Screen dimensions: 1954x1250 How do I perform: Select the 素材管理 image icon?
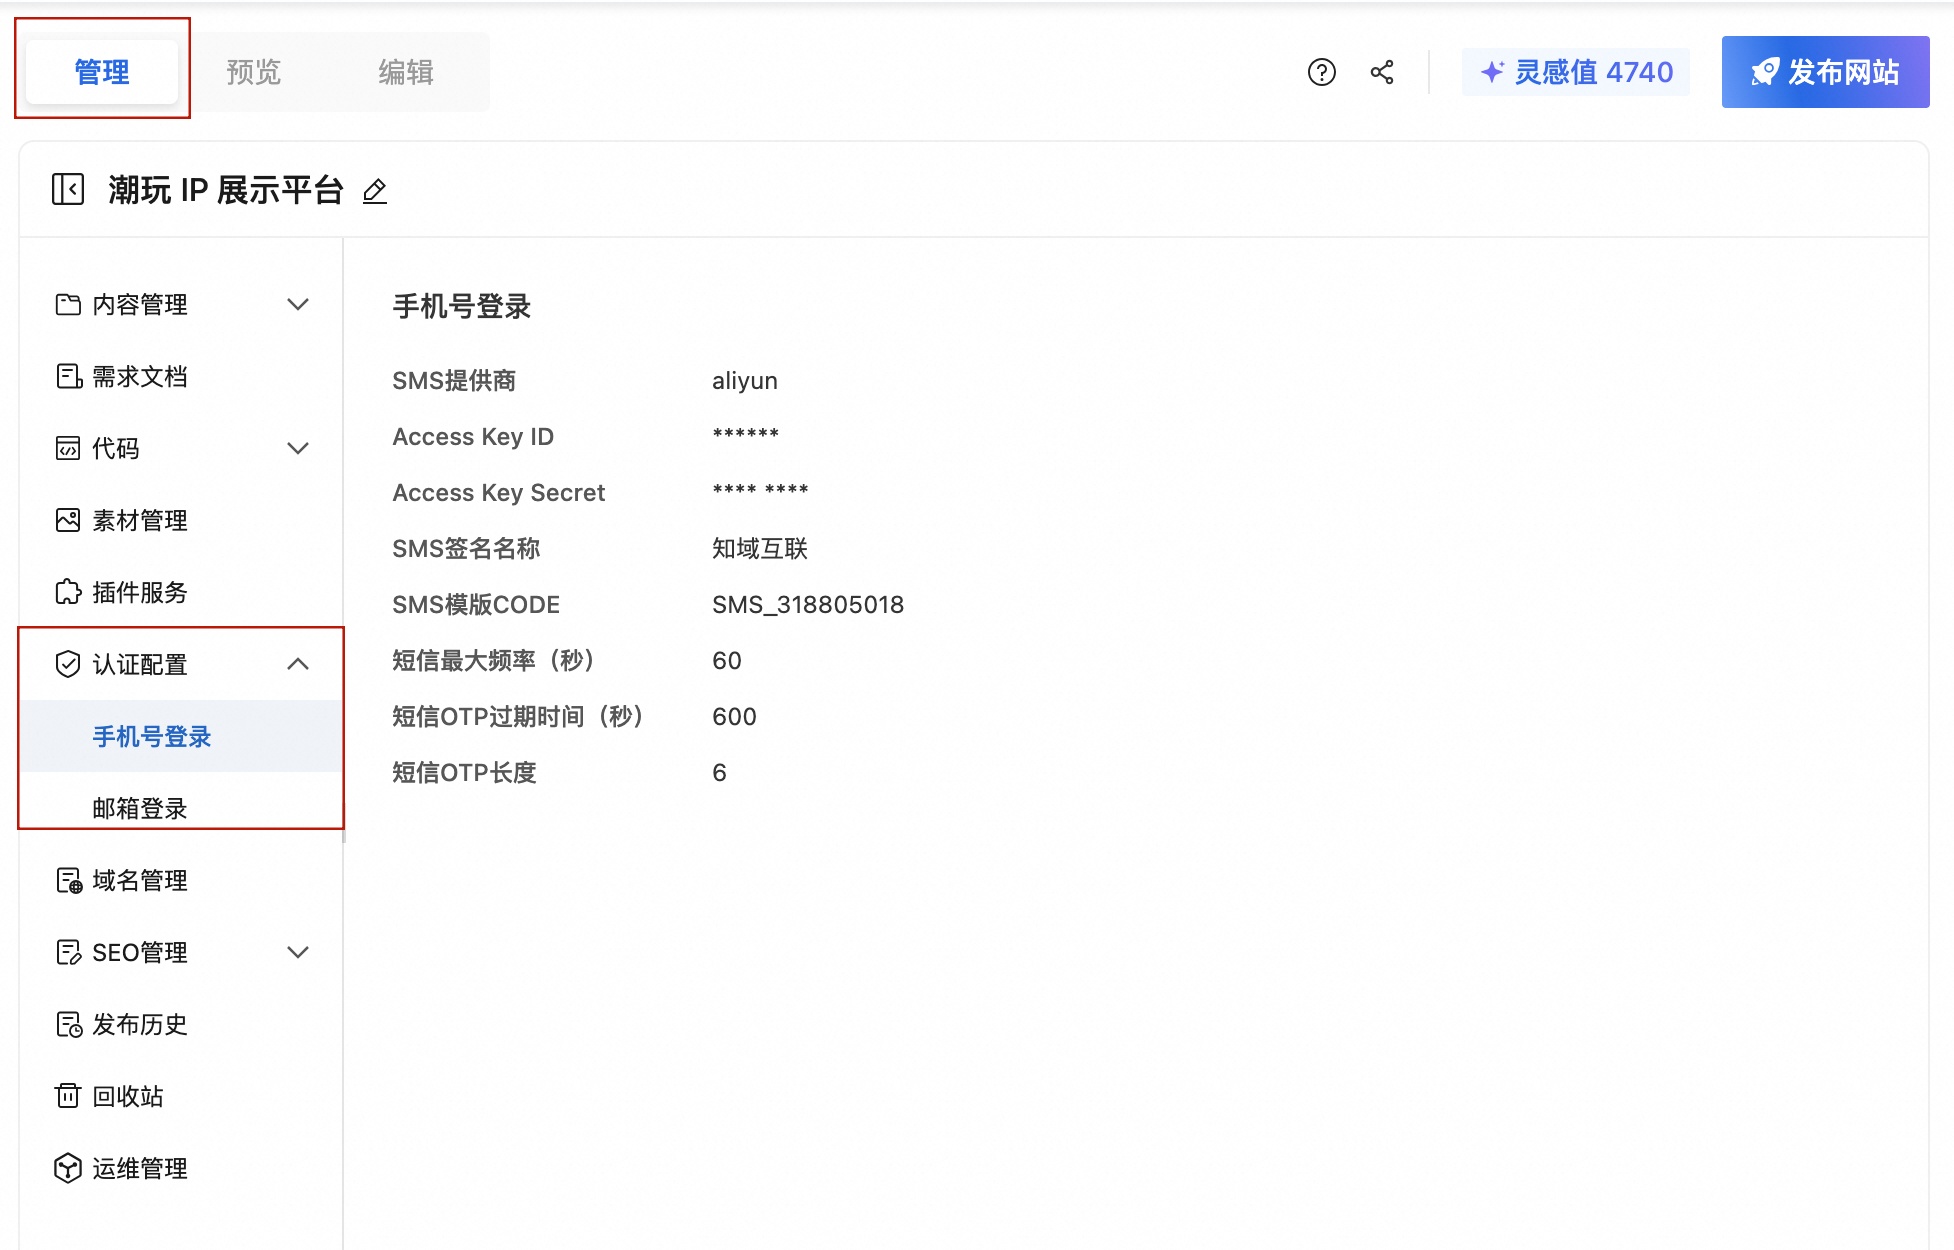click(67, 520)
